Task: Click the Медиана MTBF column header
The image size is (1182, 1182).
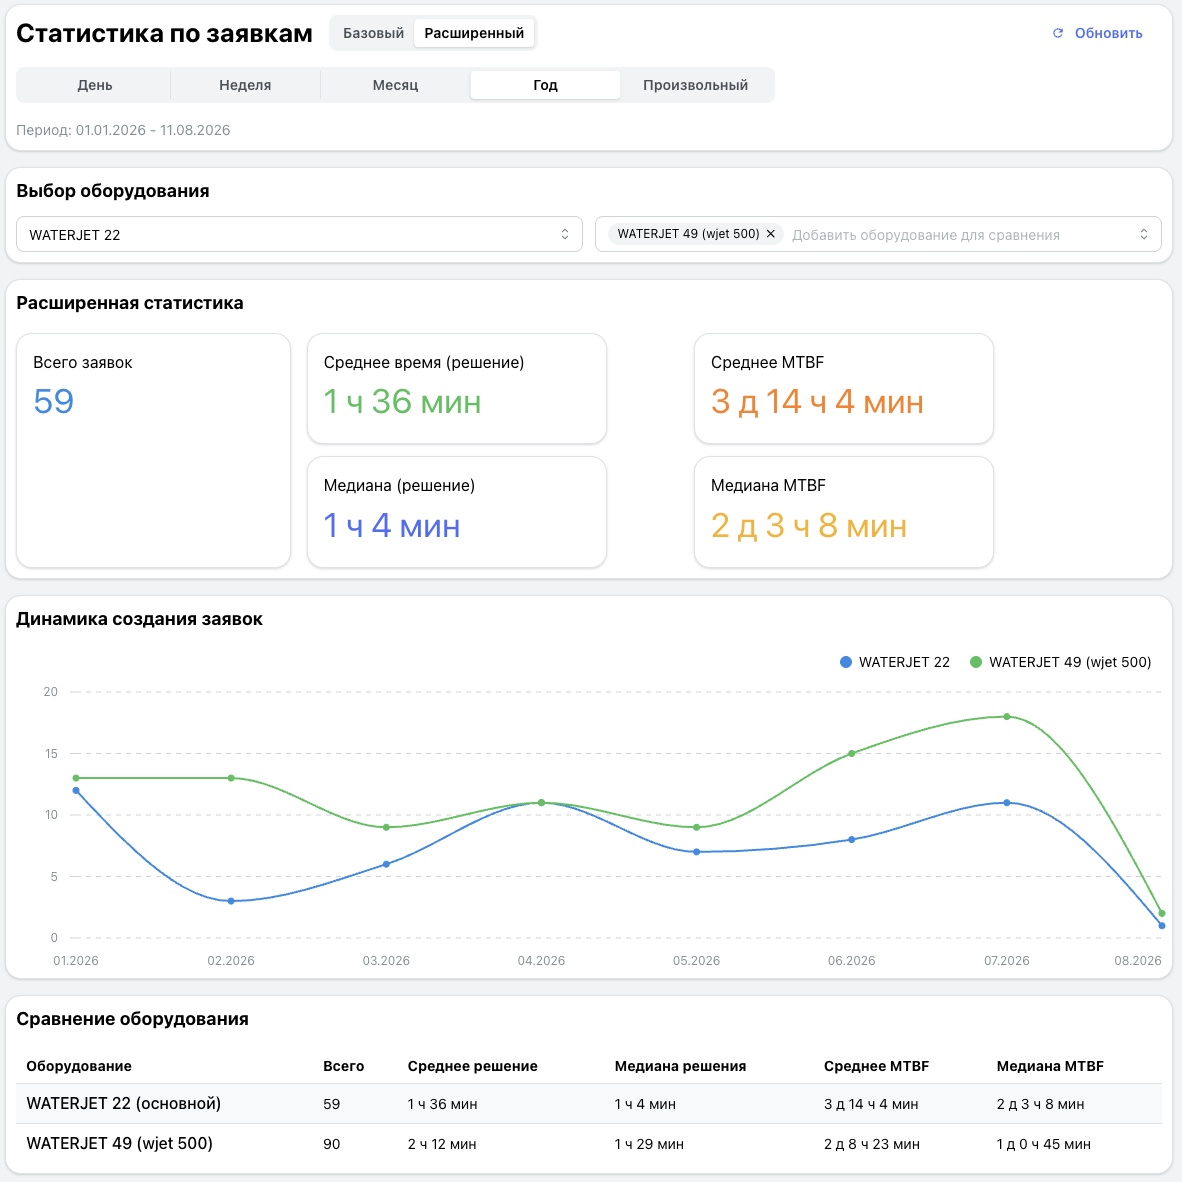Action: 1049,1066
